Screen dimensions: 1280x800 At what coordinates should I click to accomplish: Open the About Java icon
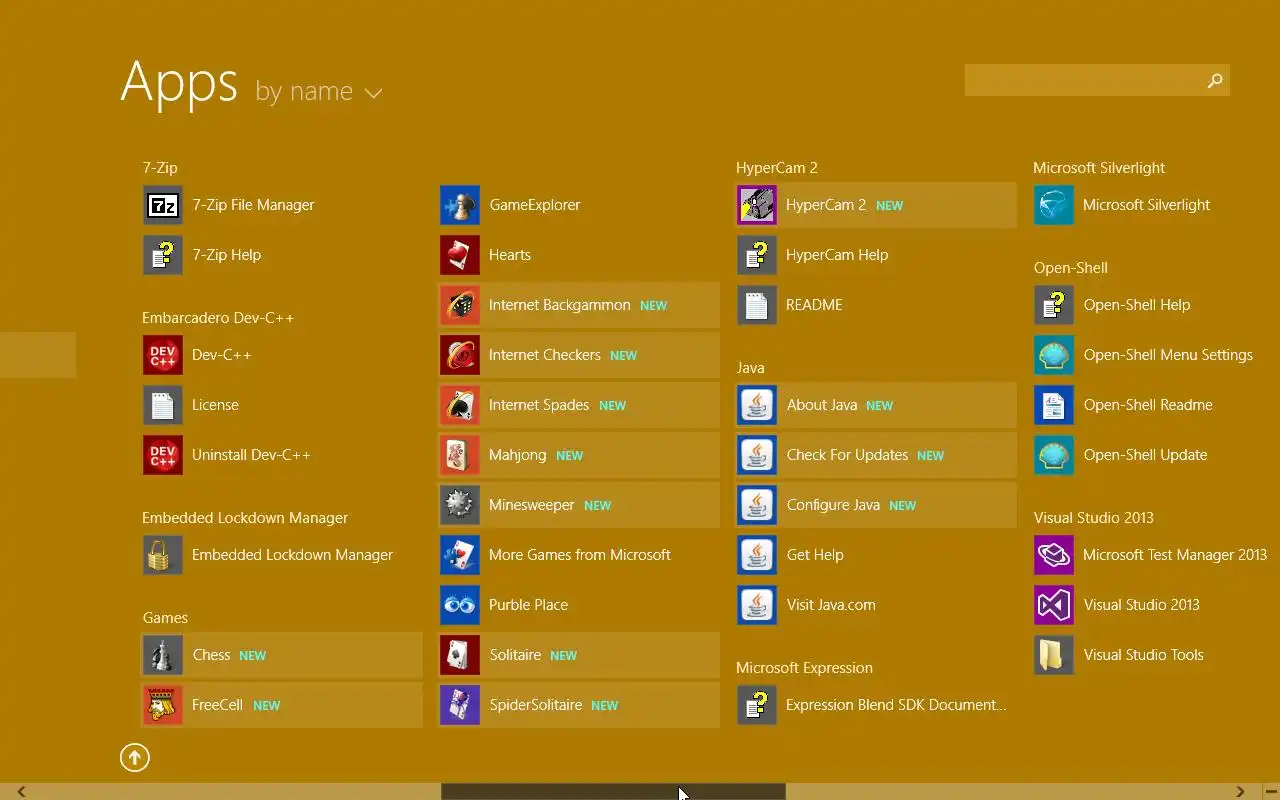point(757,405)
